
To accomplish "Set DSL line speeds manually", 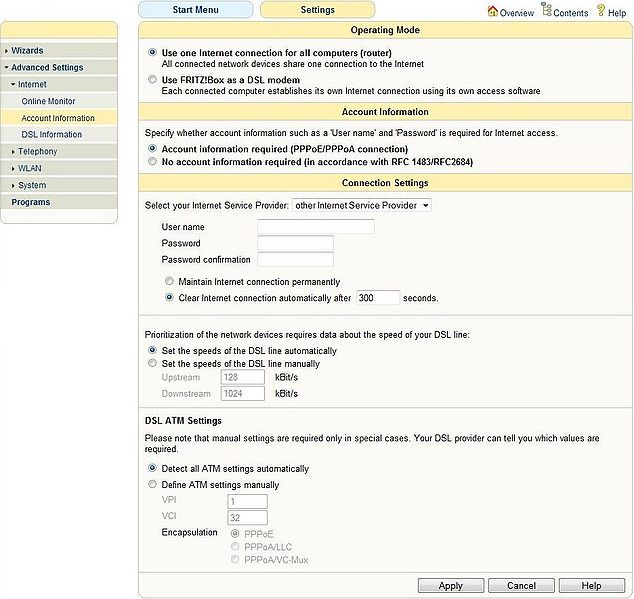I will click(152, 363).
